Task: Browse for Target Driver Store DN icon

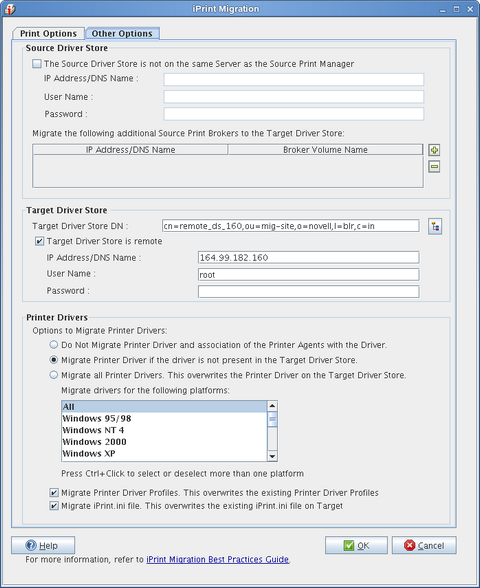Action: tap(435, 226)
